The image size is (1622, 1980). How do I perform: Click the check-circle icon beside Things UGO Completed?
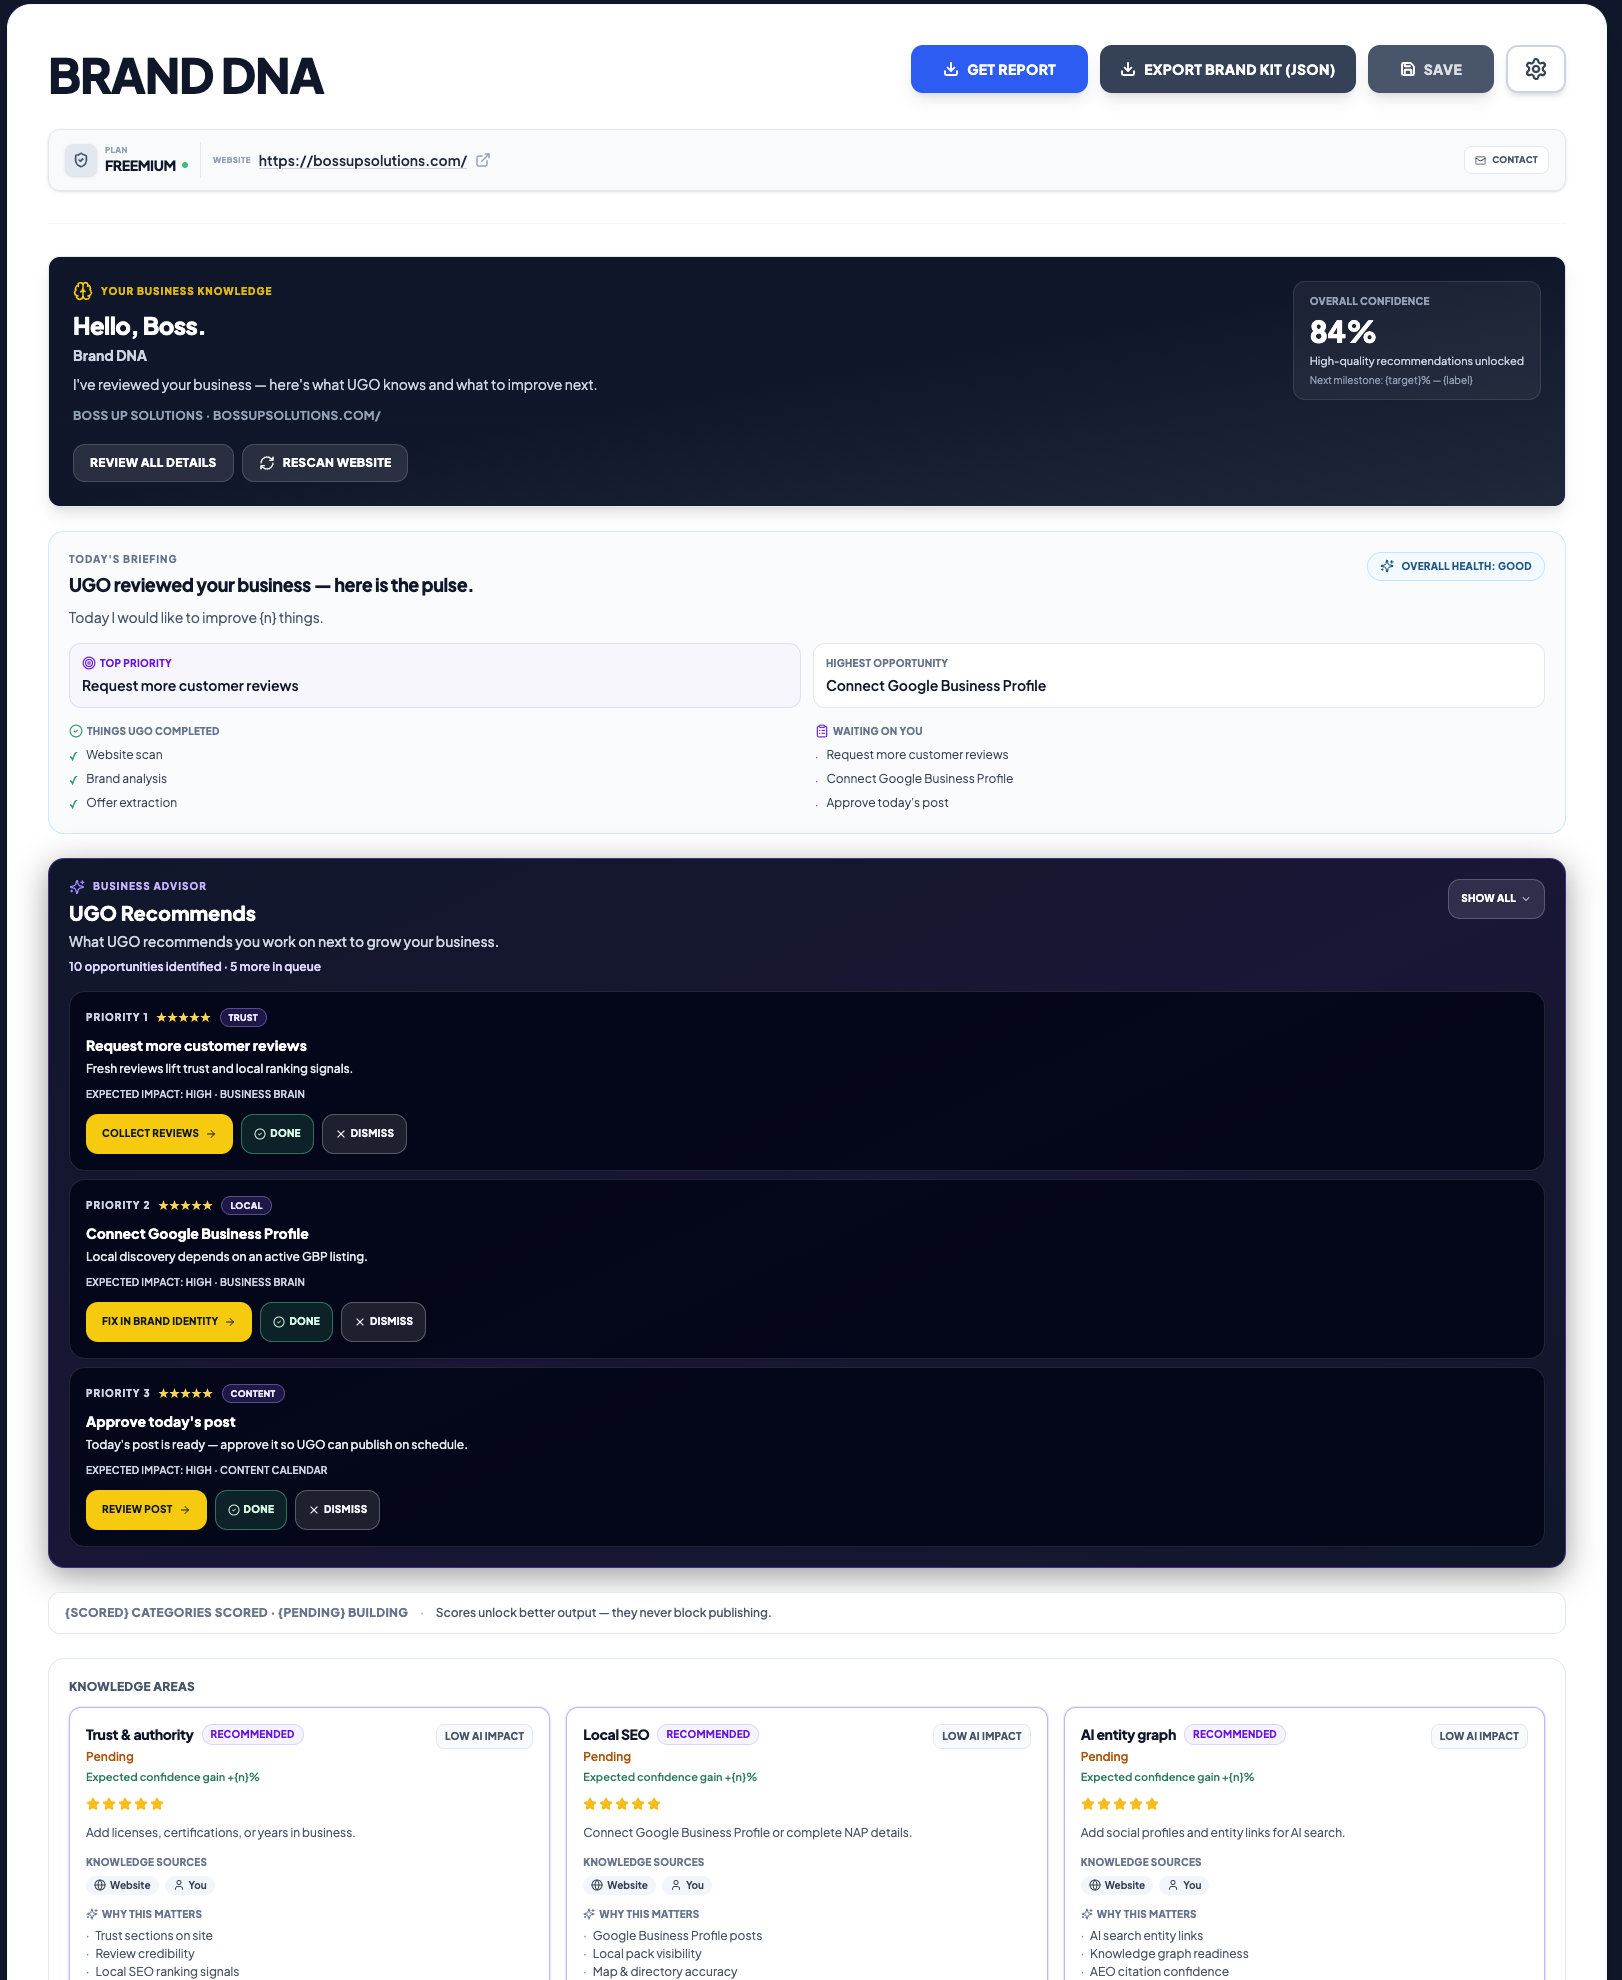[x=76, y=731]
